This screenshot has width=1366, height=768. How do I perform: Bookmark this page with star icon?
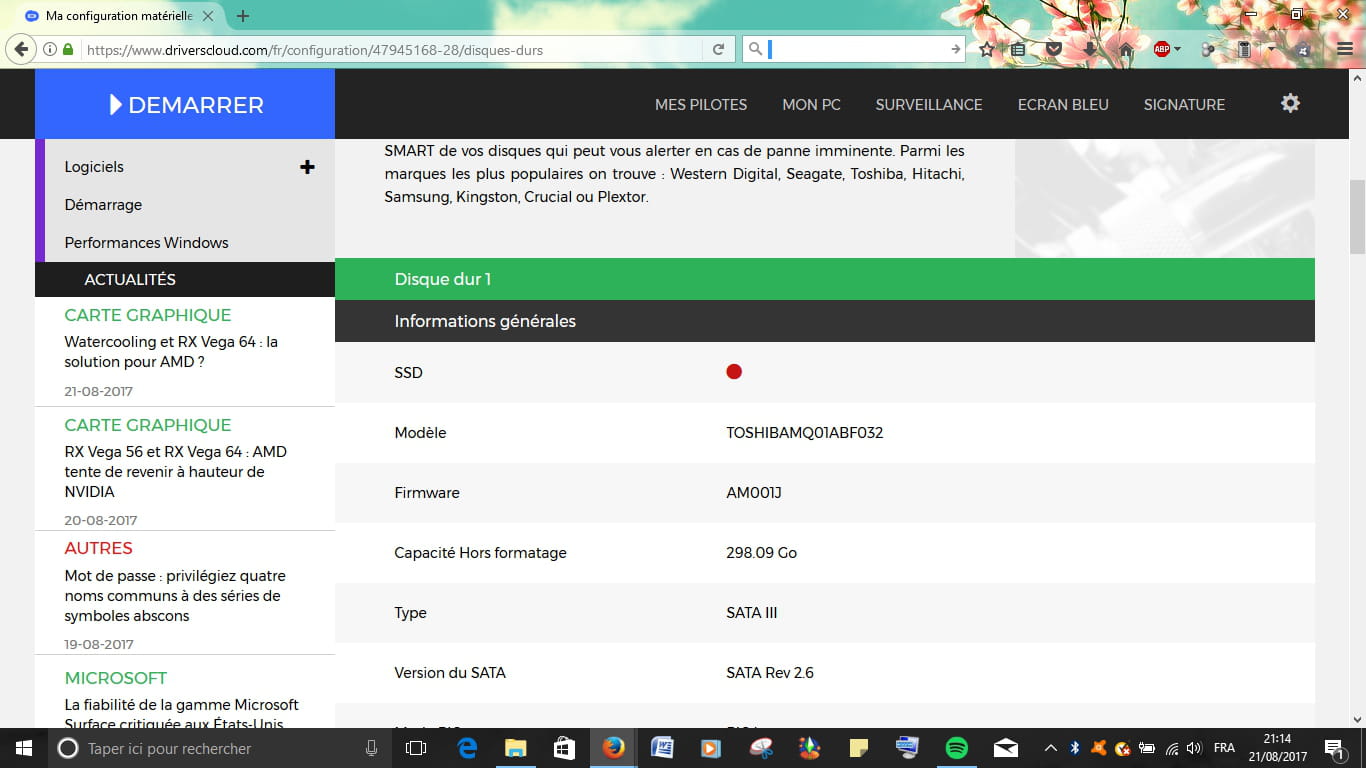pyautogui.click(x=987, y=49)
